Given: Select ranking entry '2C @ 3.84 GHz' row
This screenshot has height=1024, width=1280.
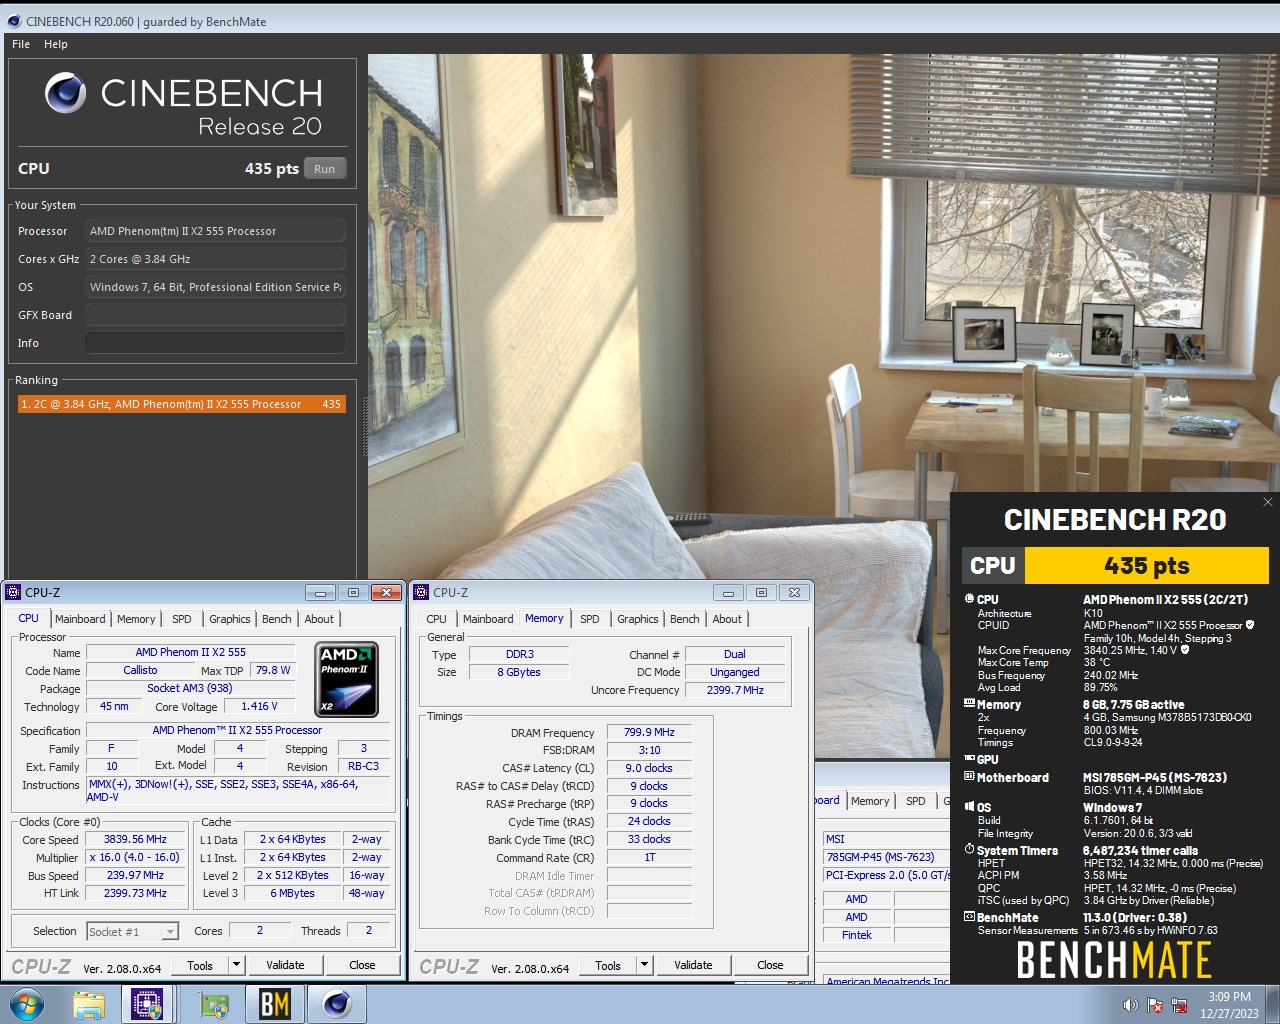Looking at the screenshot, I should click(x=181, y=404).
